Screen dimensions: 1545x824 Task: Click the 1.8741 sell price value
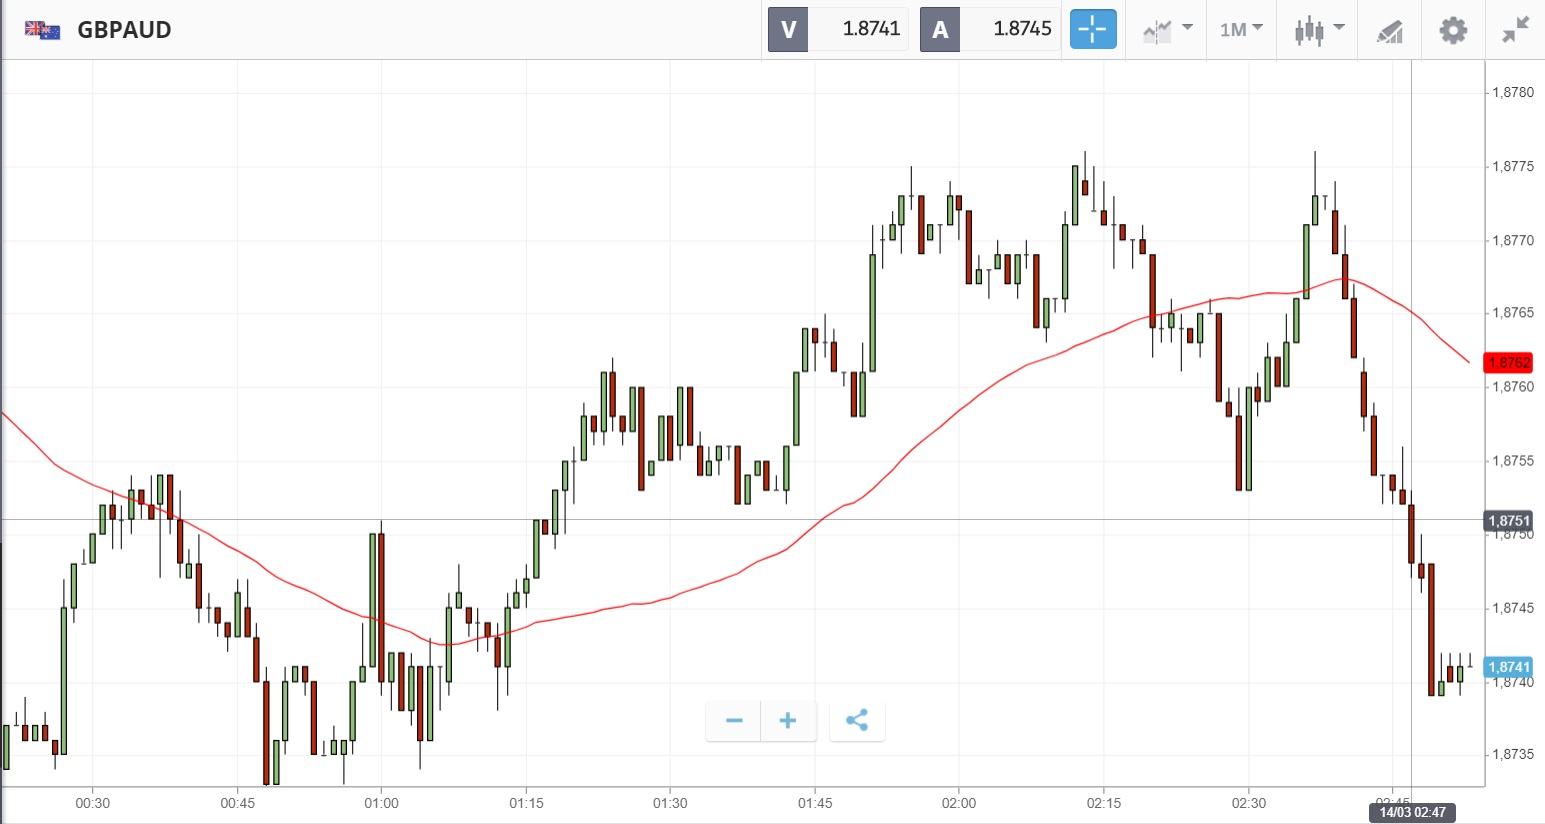[x=871, y=29]
